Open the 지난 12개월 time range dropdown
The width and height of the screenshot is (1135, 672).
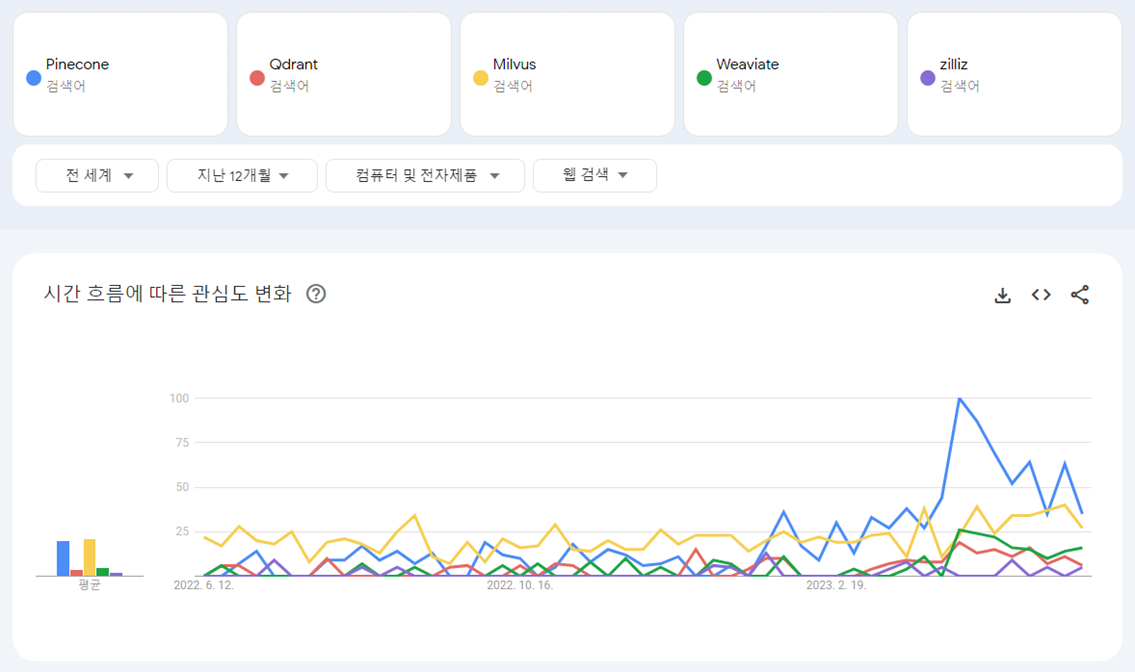242,175
